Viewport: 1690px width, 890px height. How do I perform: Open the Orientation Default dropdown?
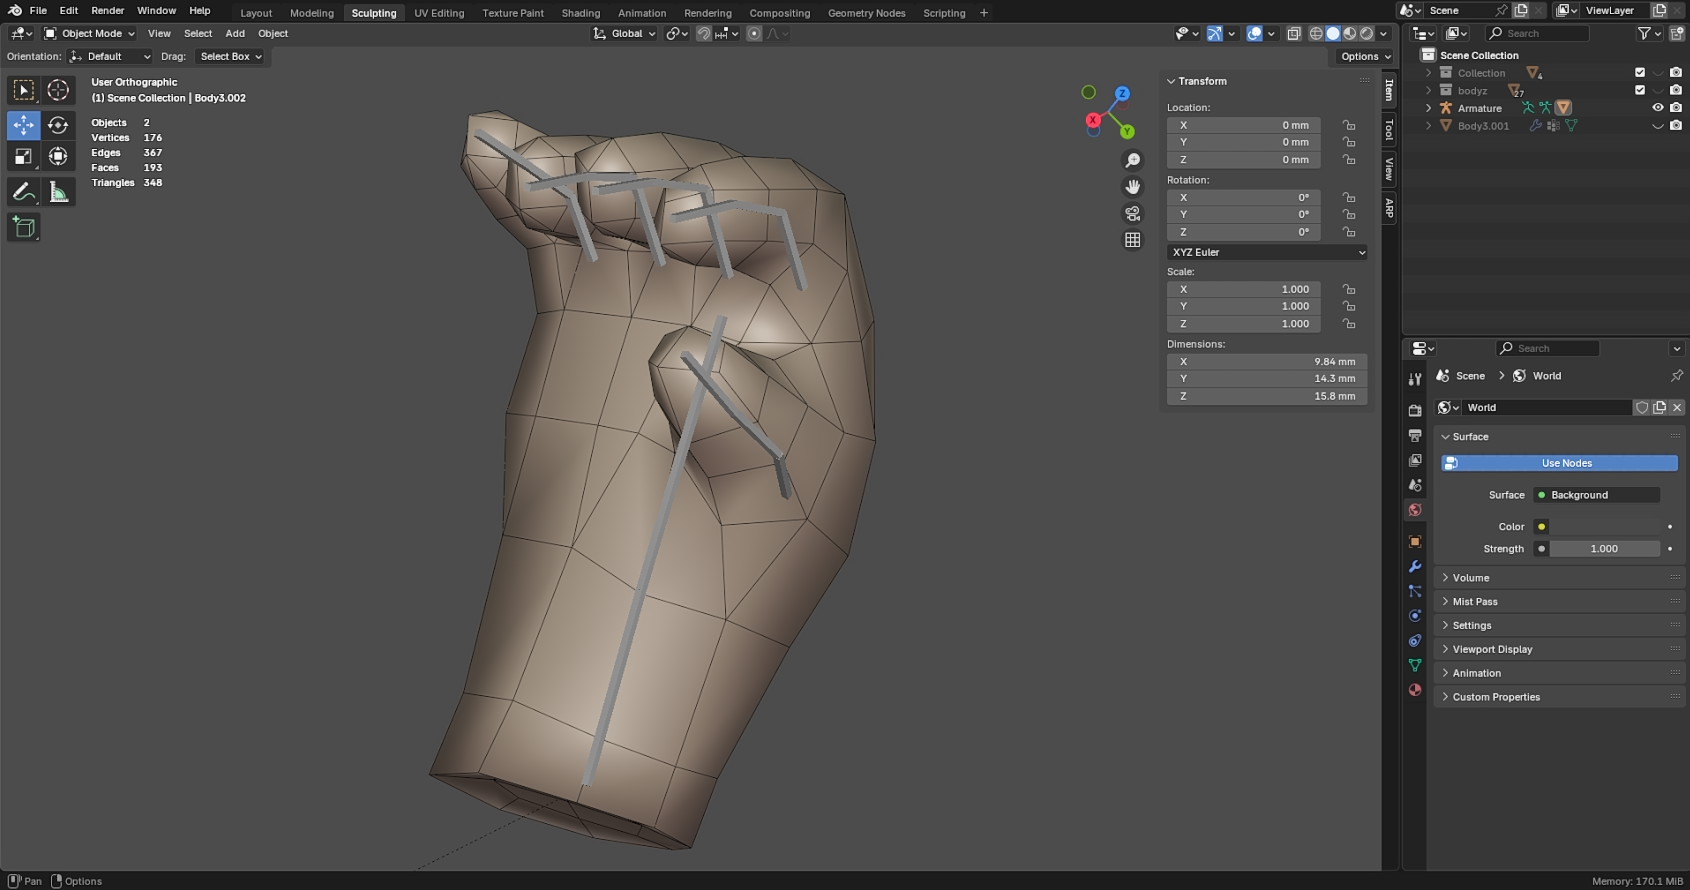pos(110,56)
